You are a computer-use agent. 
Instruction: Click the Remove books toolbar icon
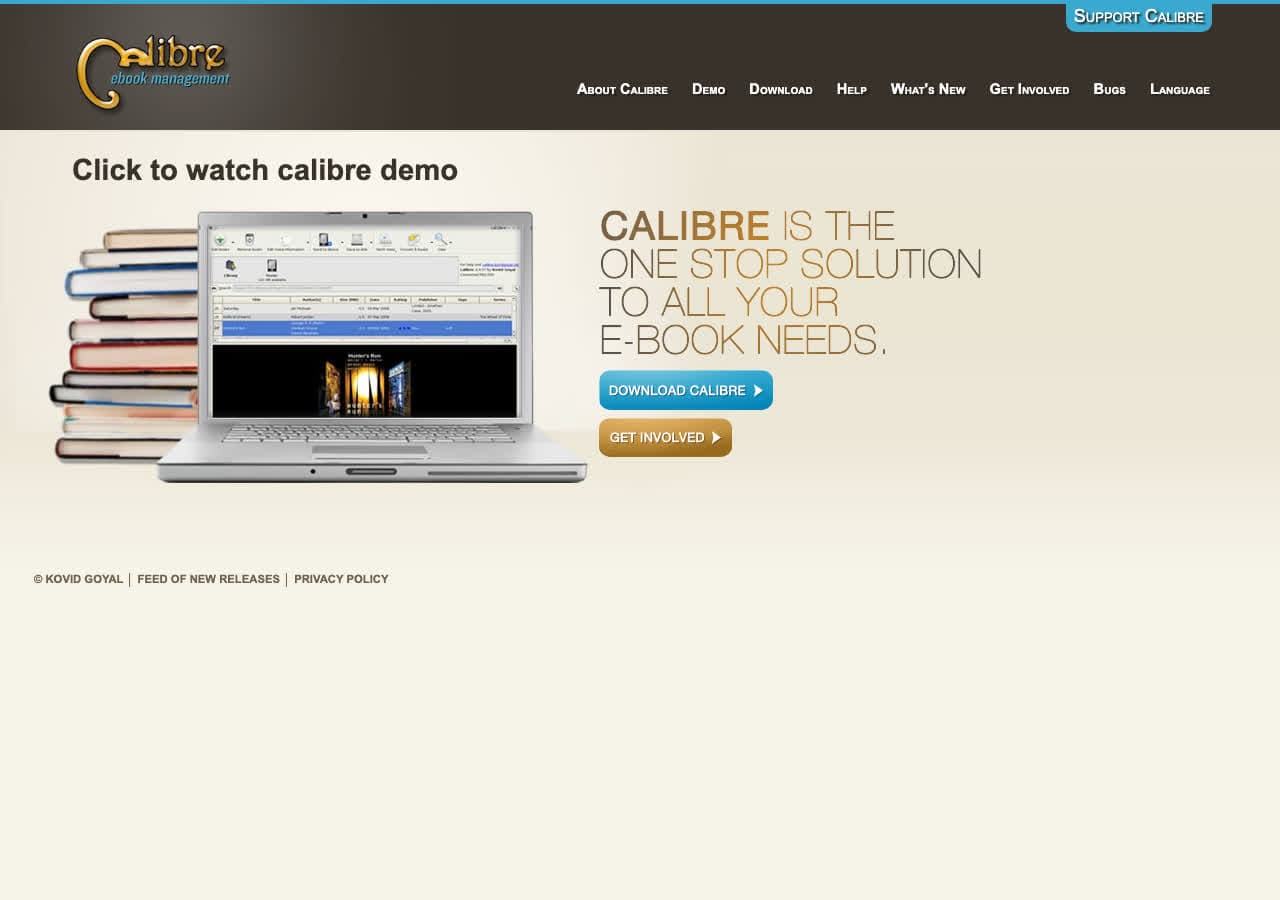tap(248, 240)
